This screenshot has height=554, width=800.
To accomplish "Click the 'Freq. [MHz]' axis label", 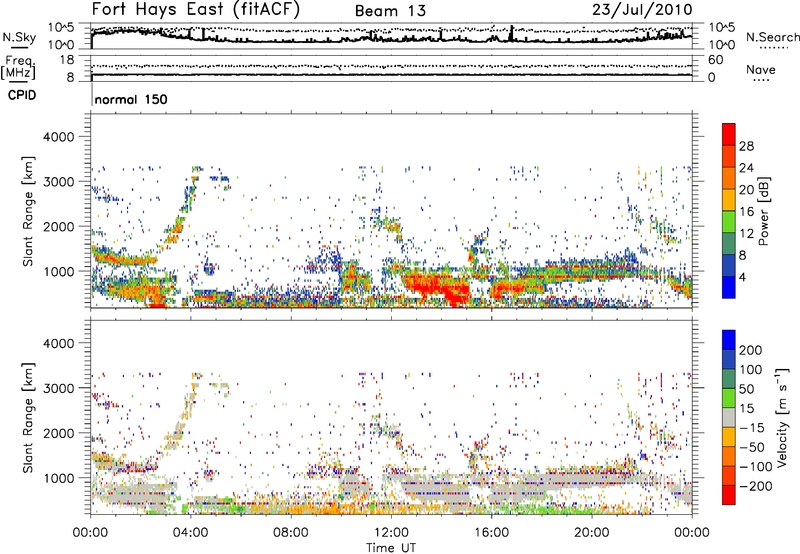I will 18,68.
